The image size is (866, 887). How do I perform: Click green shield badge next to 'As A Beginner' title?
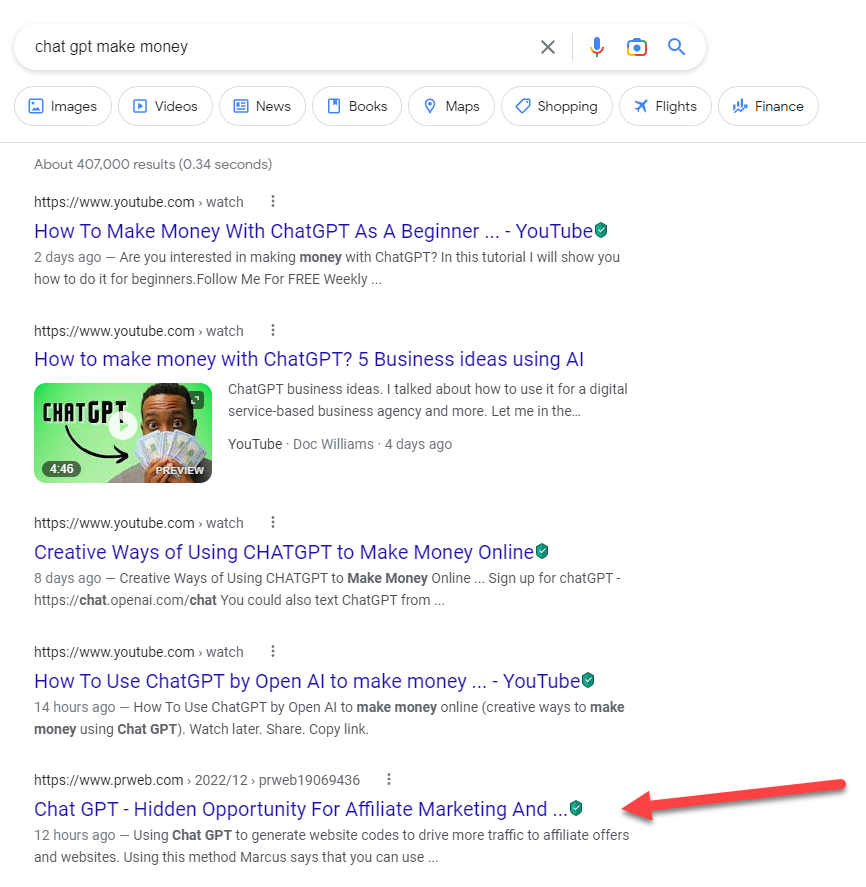click(x=601, y=230)
